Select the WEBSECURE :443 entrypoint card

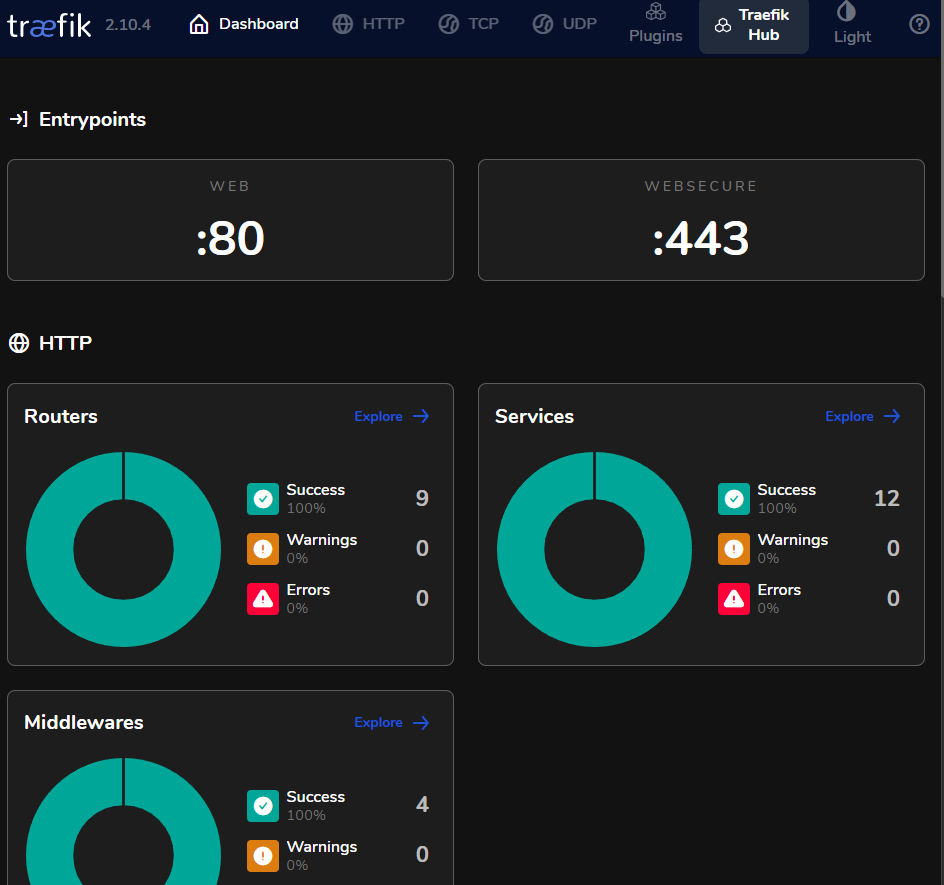701,220
